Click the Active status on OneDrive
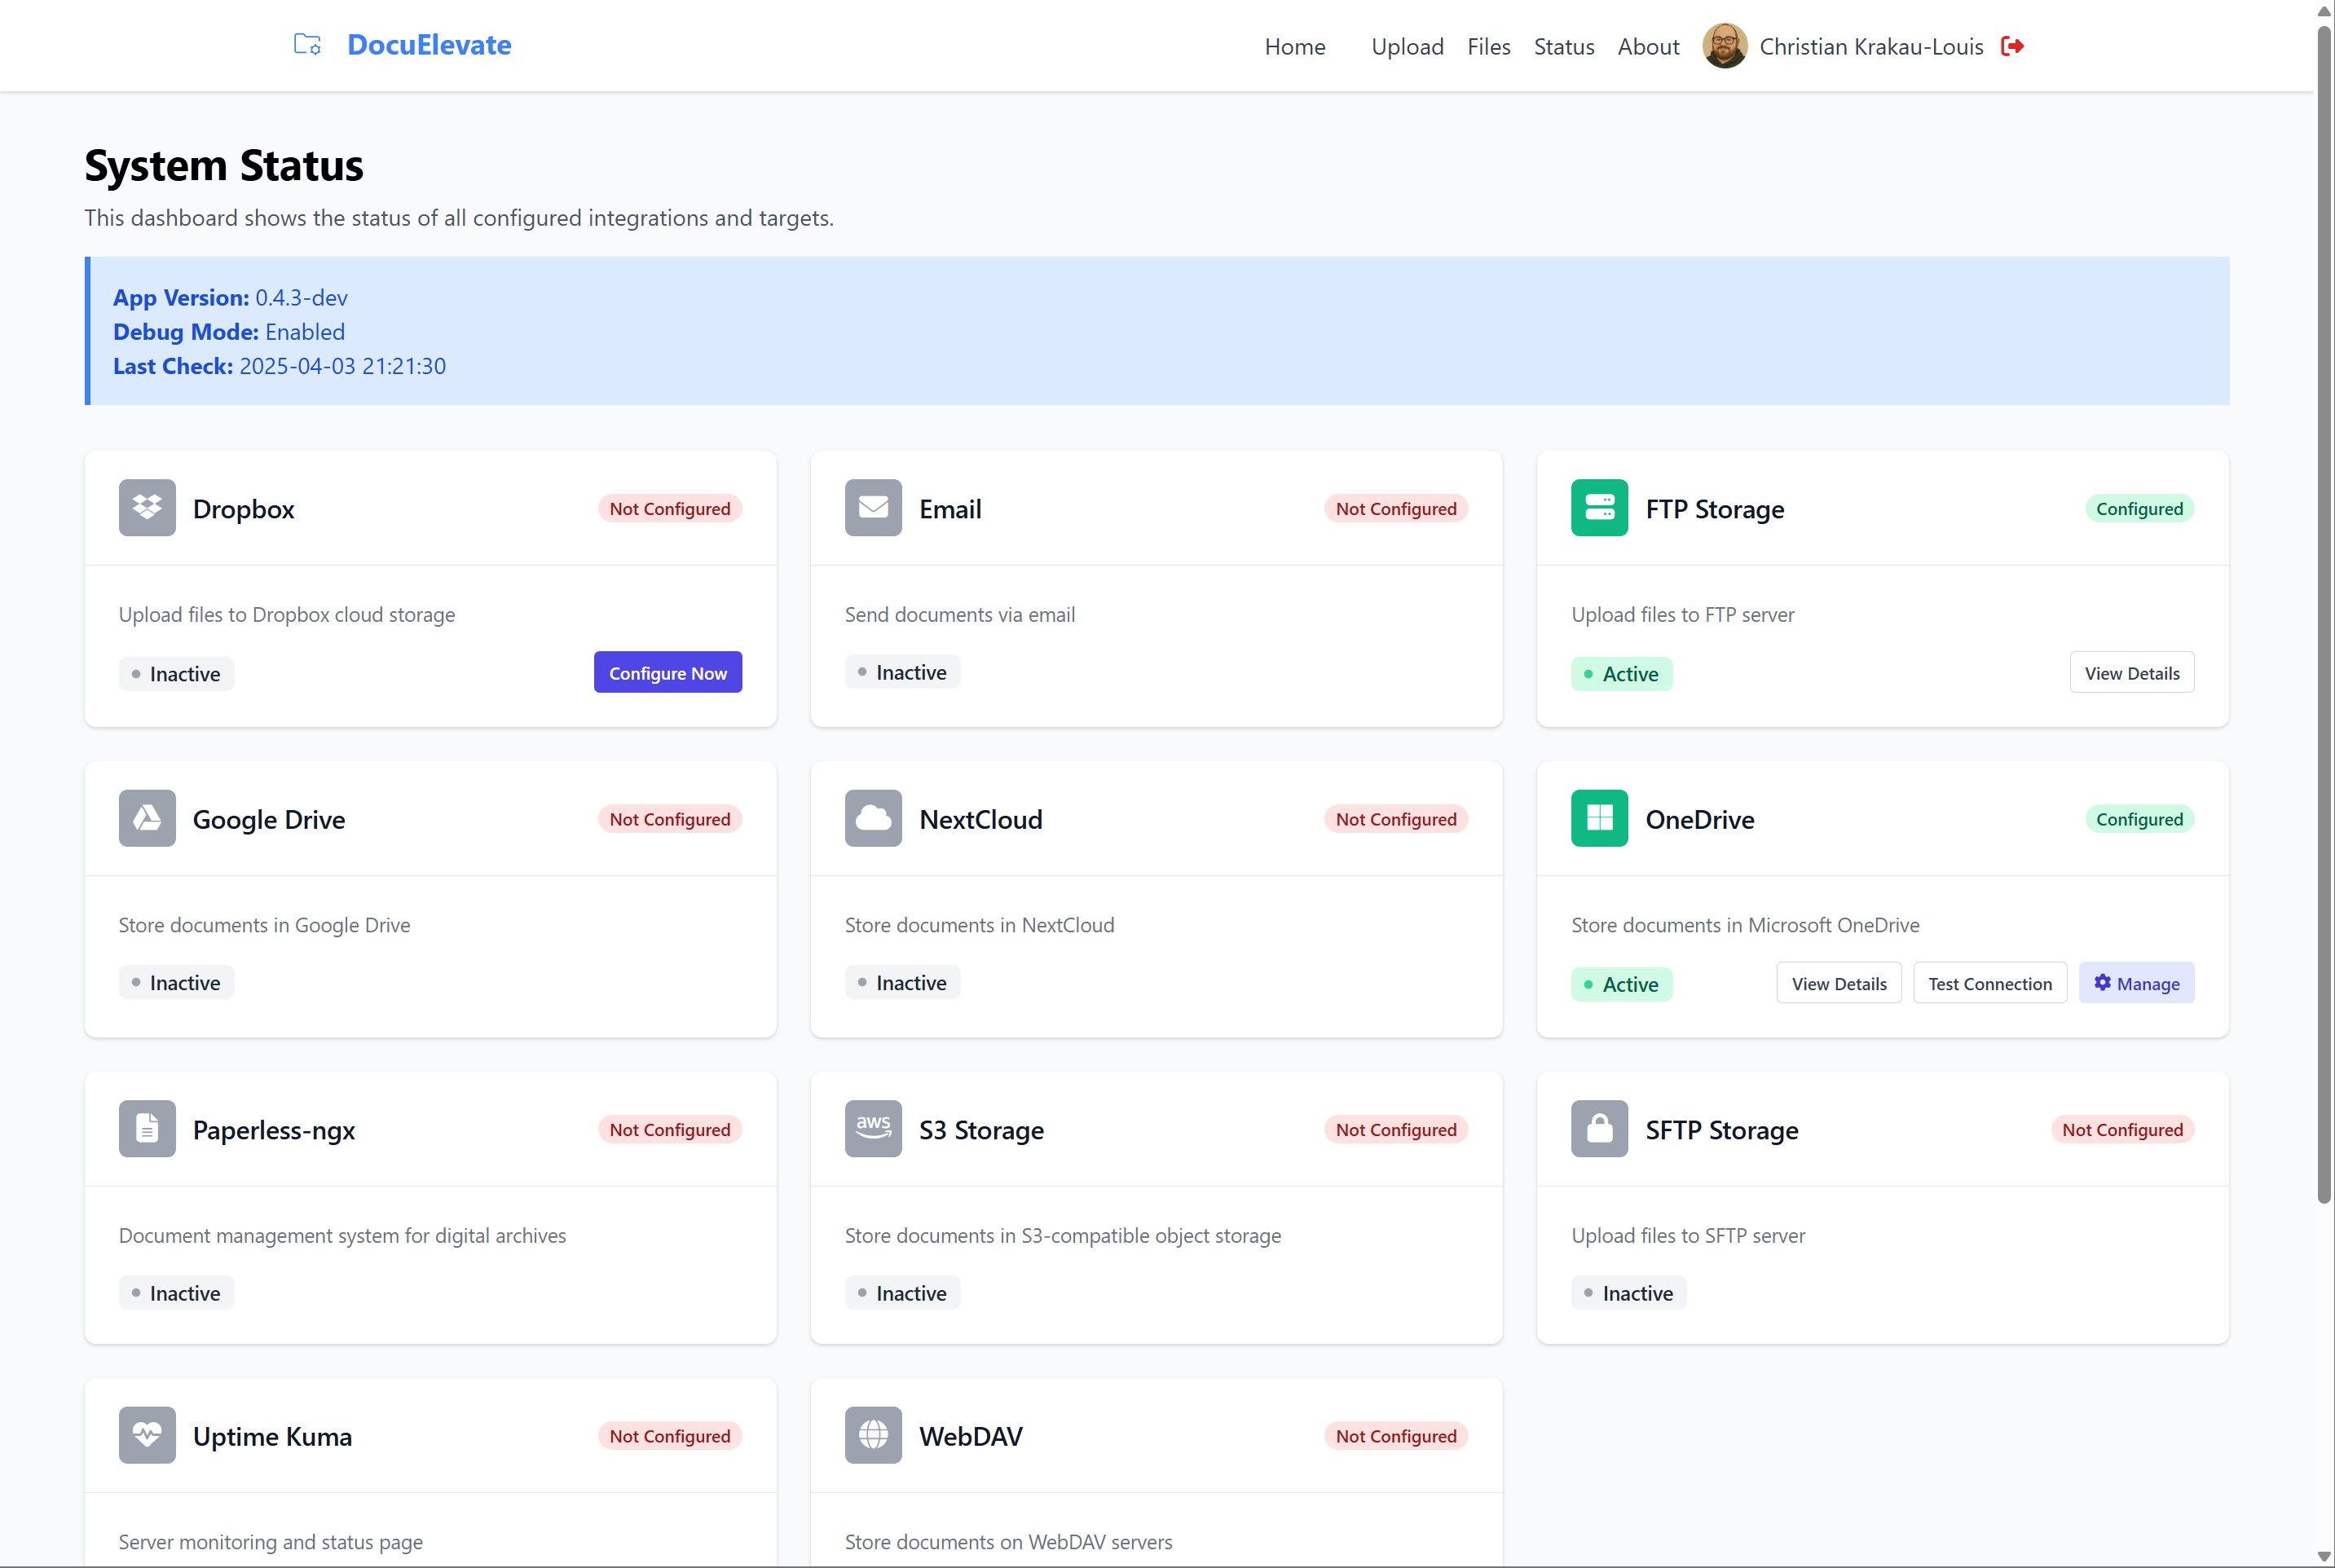This screenshot has height=1568, width=2335. click(x=1621, y=984)
